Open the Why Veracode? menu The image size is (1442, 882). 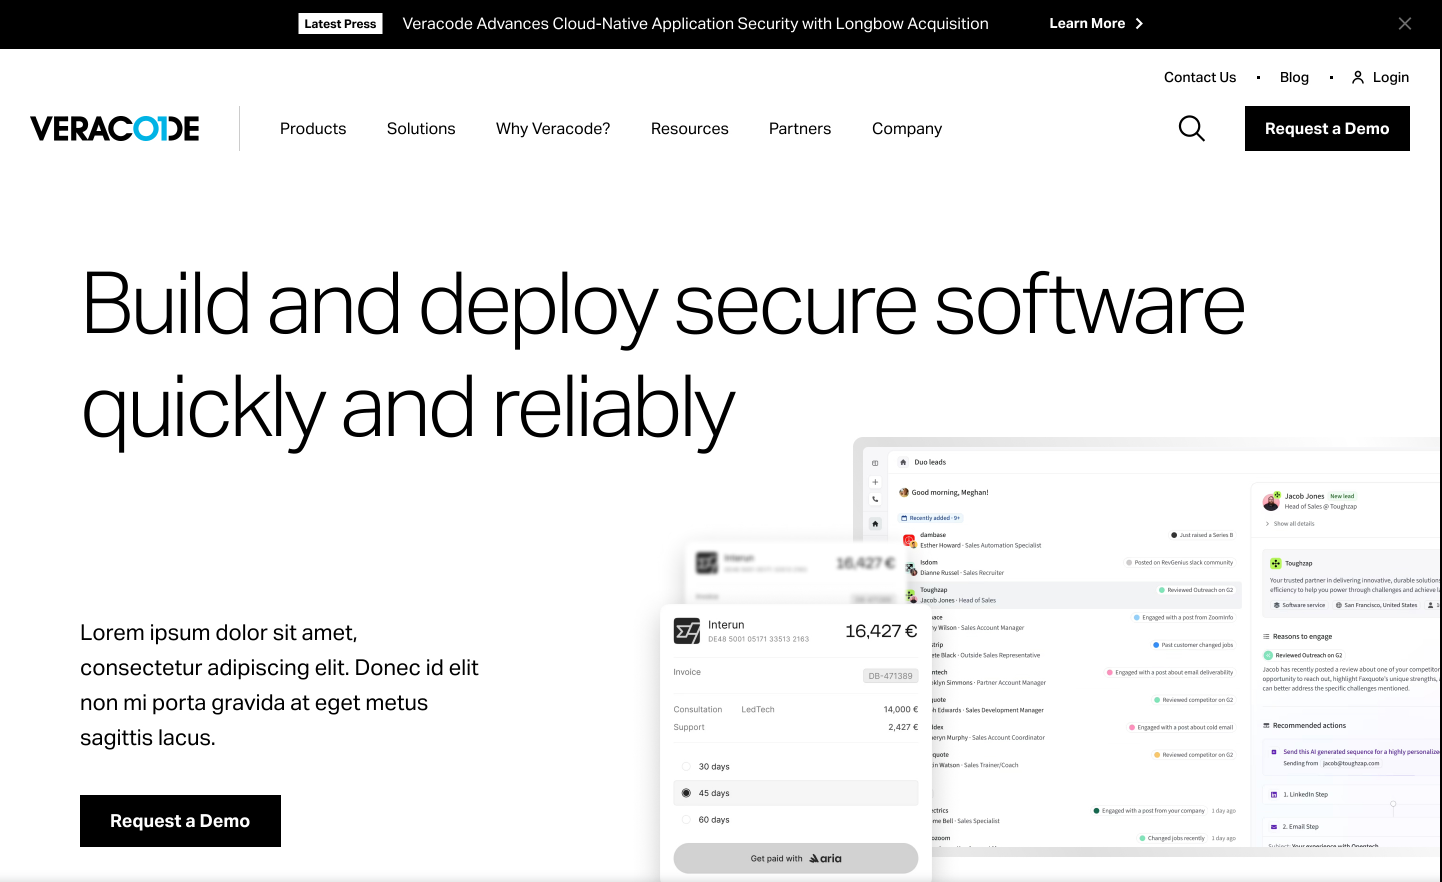(x=553, y=129)
